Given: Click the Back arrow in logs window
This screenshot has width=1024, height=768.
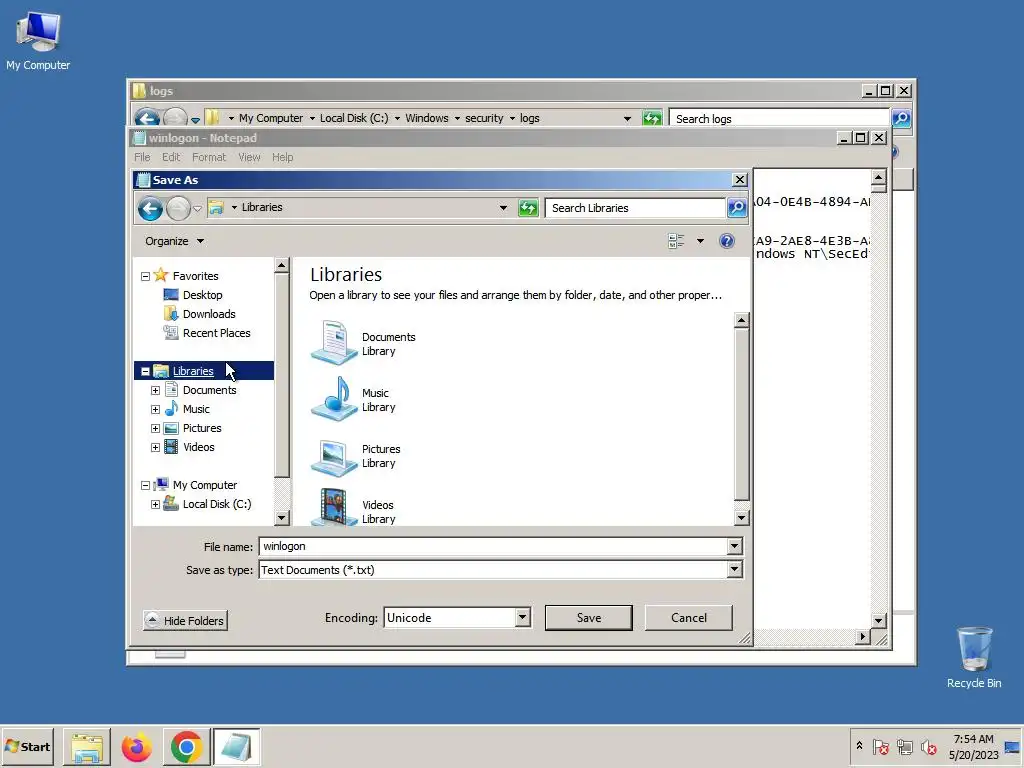Looking at the screenshot, I should click(147, 118).
